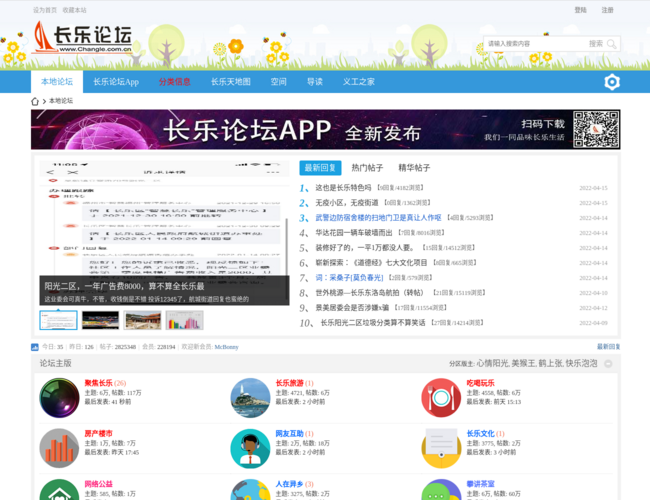This screenshot has height=500, width=650.
Task: Switch to 热门帖子 tab
Action: (x=367, y=168)
